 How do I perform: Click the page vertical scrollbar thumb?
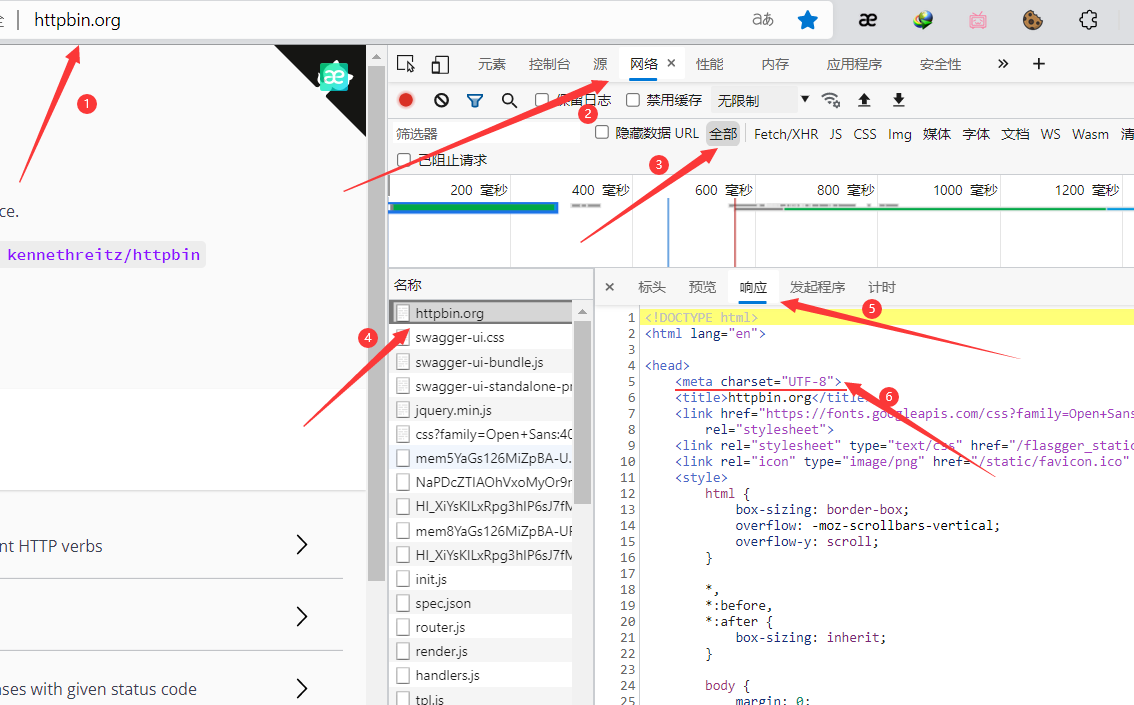(376, 324)
